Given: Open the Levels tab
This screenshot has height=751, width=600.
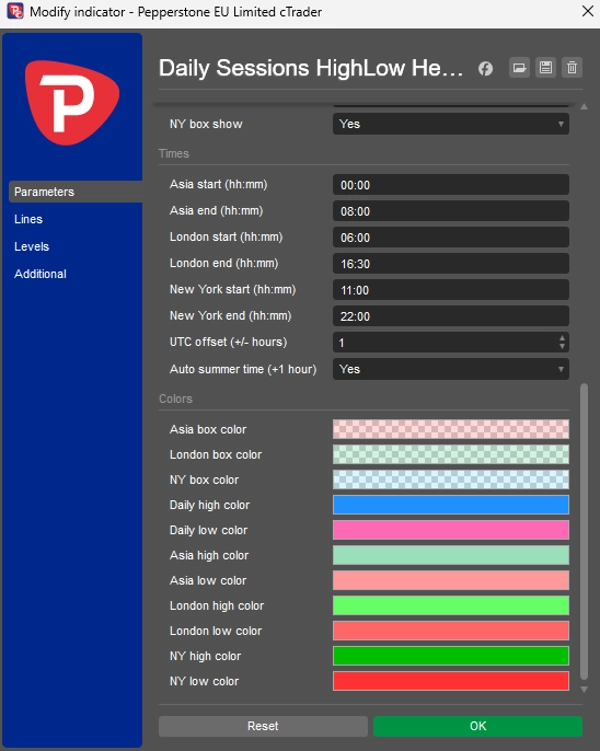Looking at the screenshot, I should tap(31, 246).
